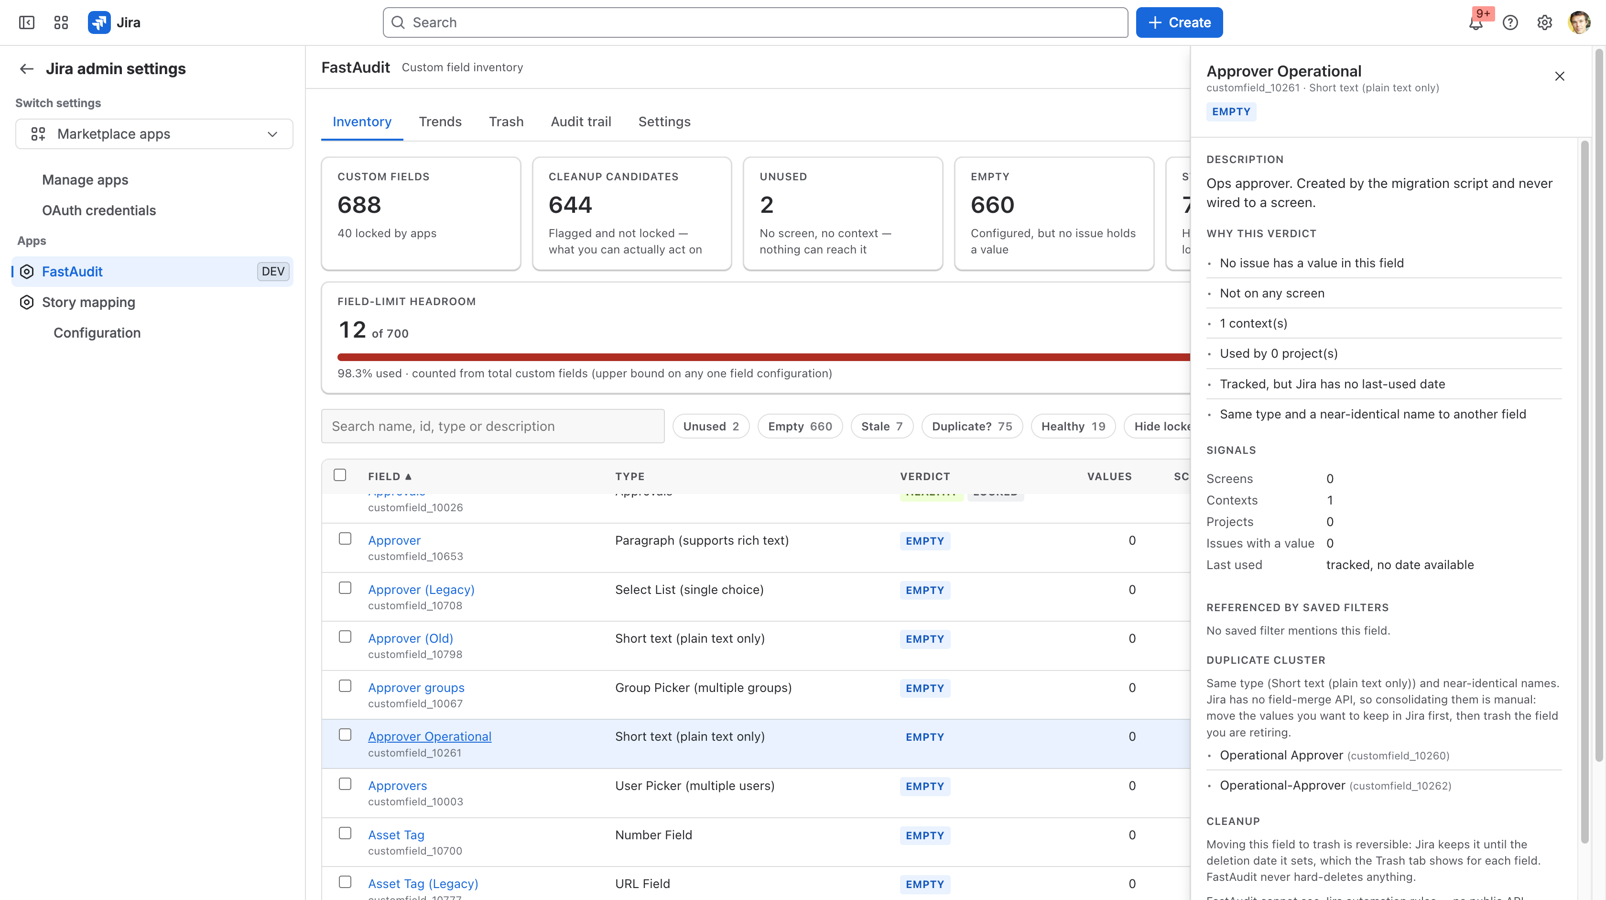
Task: Click the Custom Fields 688 card
Action: tap(421, 213)
